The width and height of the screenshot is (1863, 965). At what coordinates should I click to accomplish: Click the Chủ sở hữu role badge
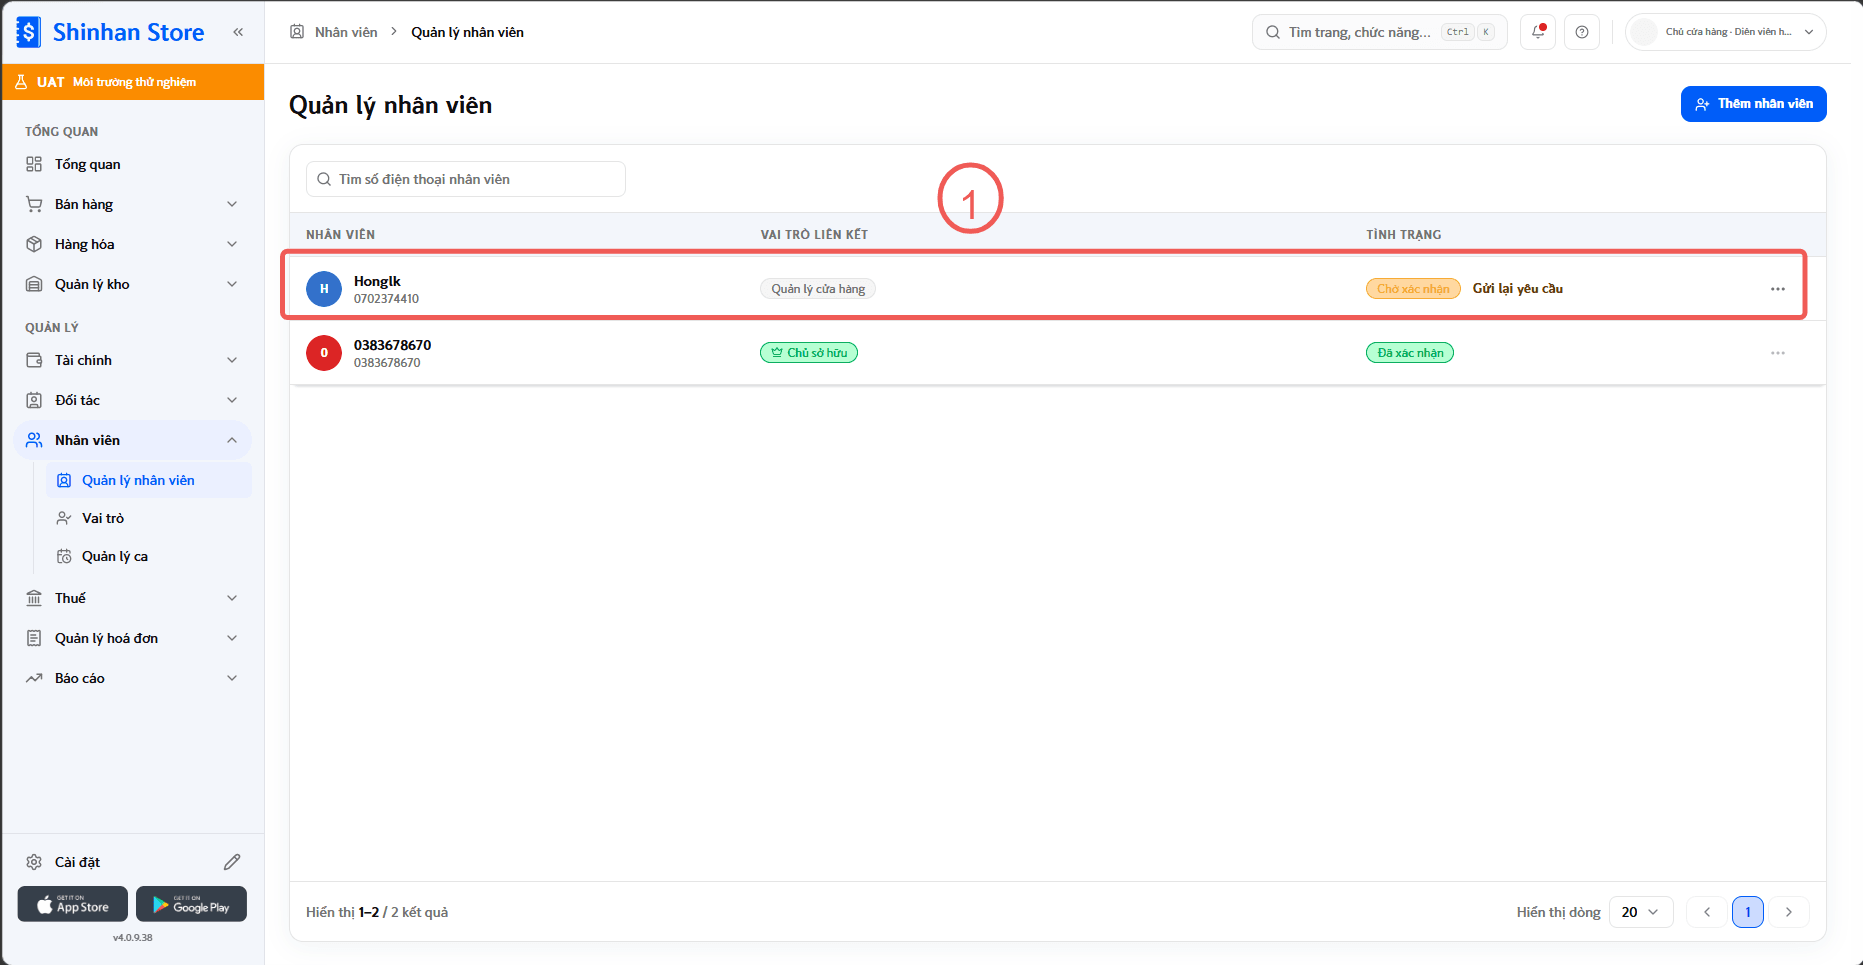[809, 353]
